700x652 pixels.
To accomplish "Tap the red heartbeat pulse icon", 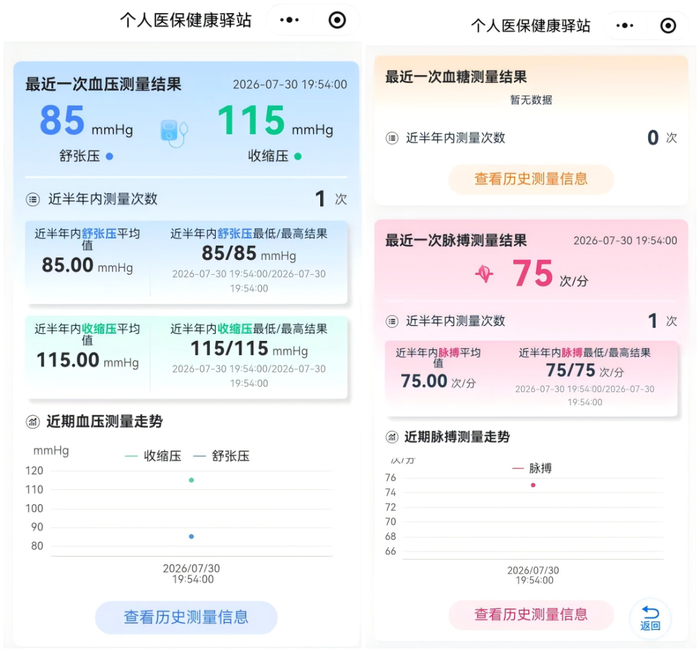I will click(484, 274).
